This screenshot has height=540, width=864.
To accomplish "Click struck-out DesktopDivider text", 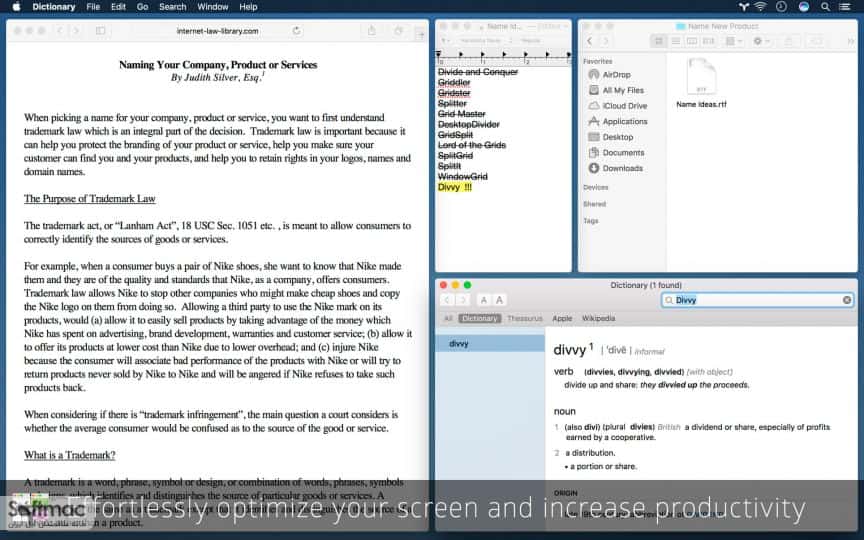I will pyautogui.click(x=468, y=125).
